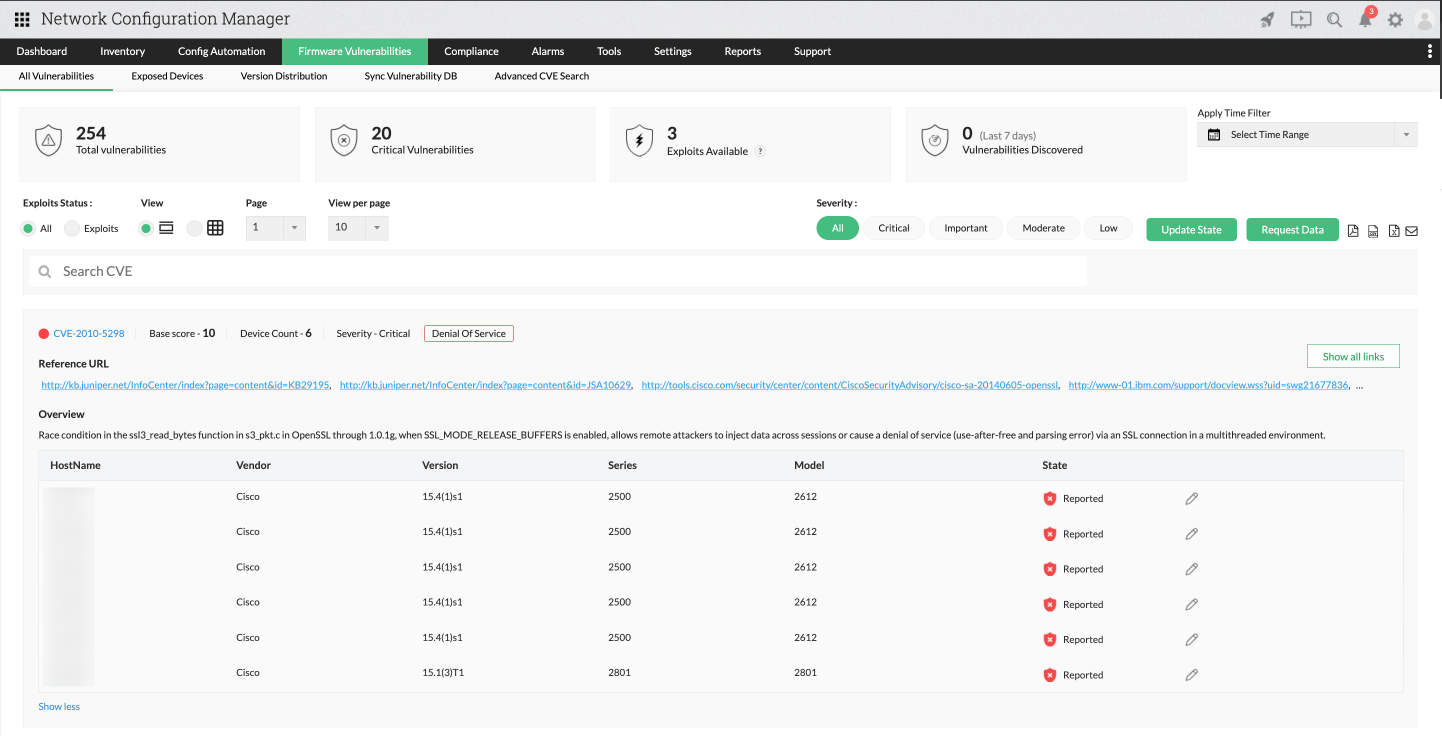Export data to Excel format
The height and width of the screenshot is (736, 1442).
click(x=1394, y=231)
